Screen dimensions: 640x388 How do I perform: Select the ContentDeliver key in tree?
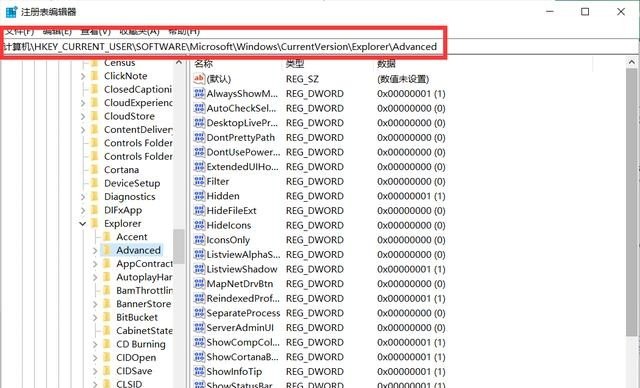[x=138, y=129]
